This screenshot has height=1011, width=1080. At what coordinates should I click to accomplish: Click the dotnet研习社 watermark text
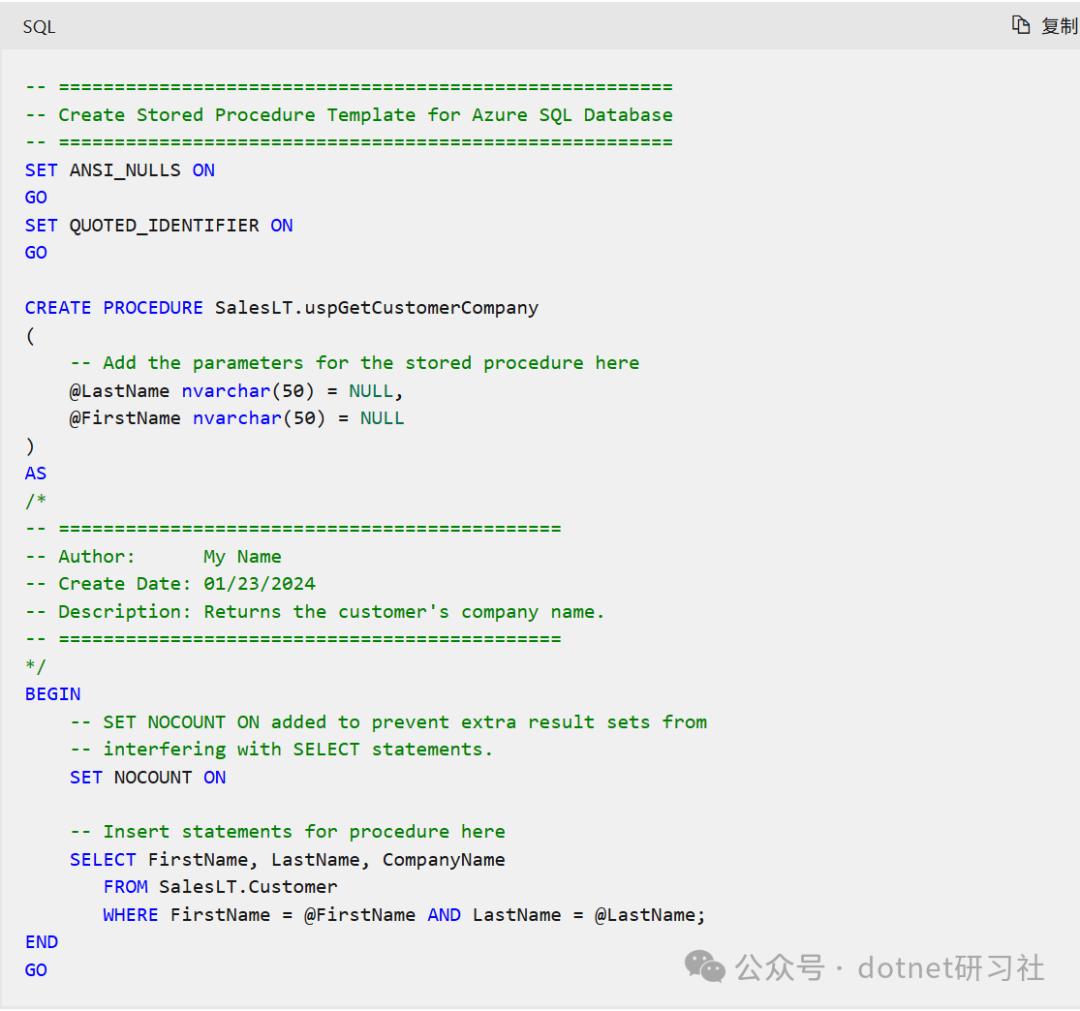click(951, 968)
